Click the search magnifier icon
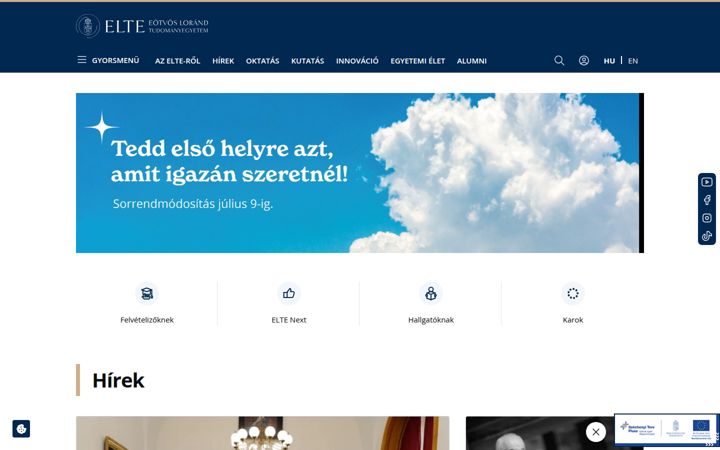This screenshot has width=720, height=450. click(559, 60)
